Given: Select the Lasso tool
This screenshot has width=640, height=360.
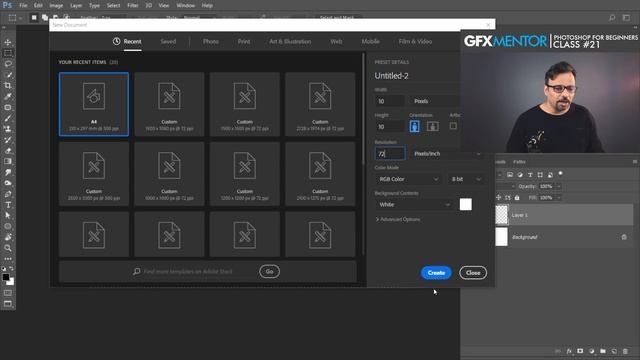Looking at the screenshot, I should coord(8,64).
